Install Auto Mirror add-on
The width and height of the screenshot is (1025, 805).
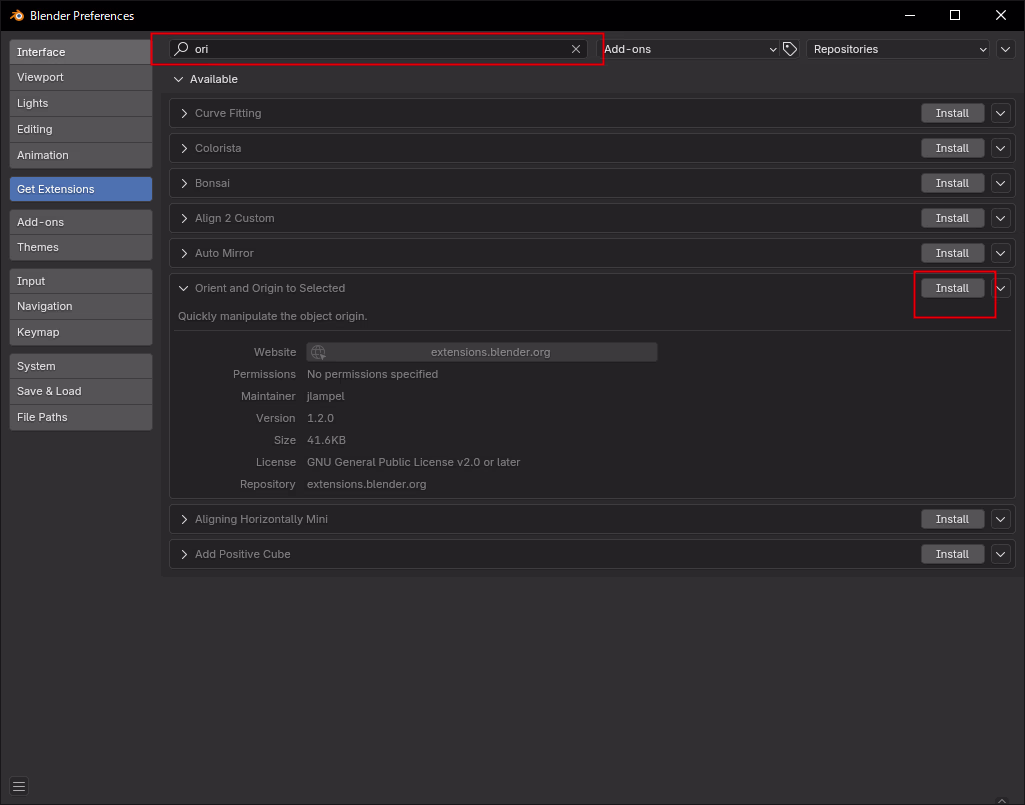(x=952, y=253)
